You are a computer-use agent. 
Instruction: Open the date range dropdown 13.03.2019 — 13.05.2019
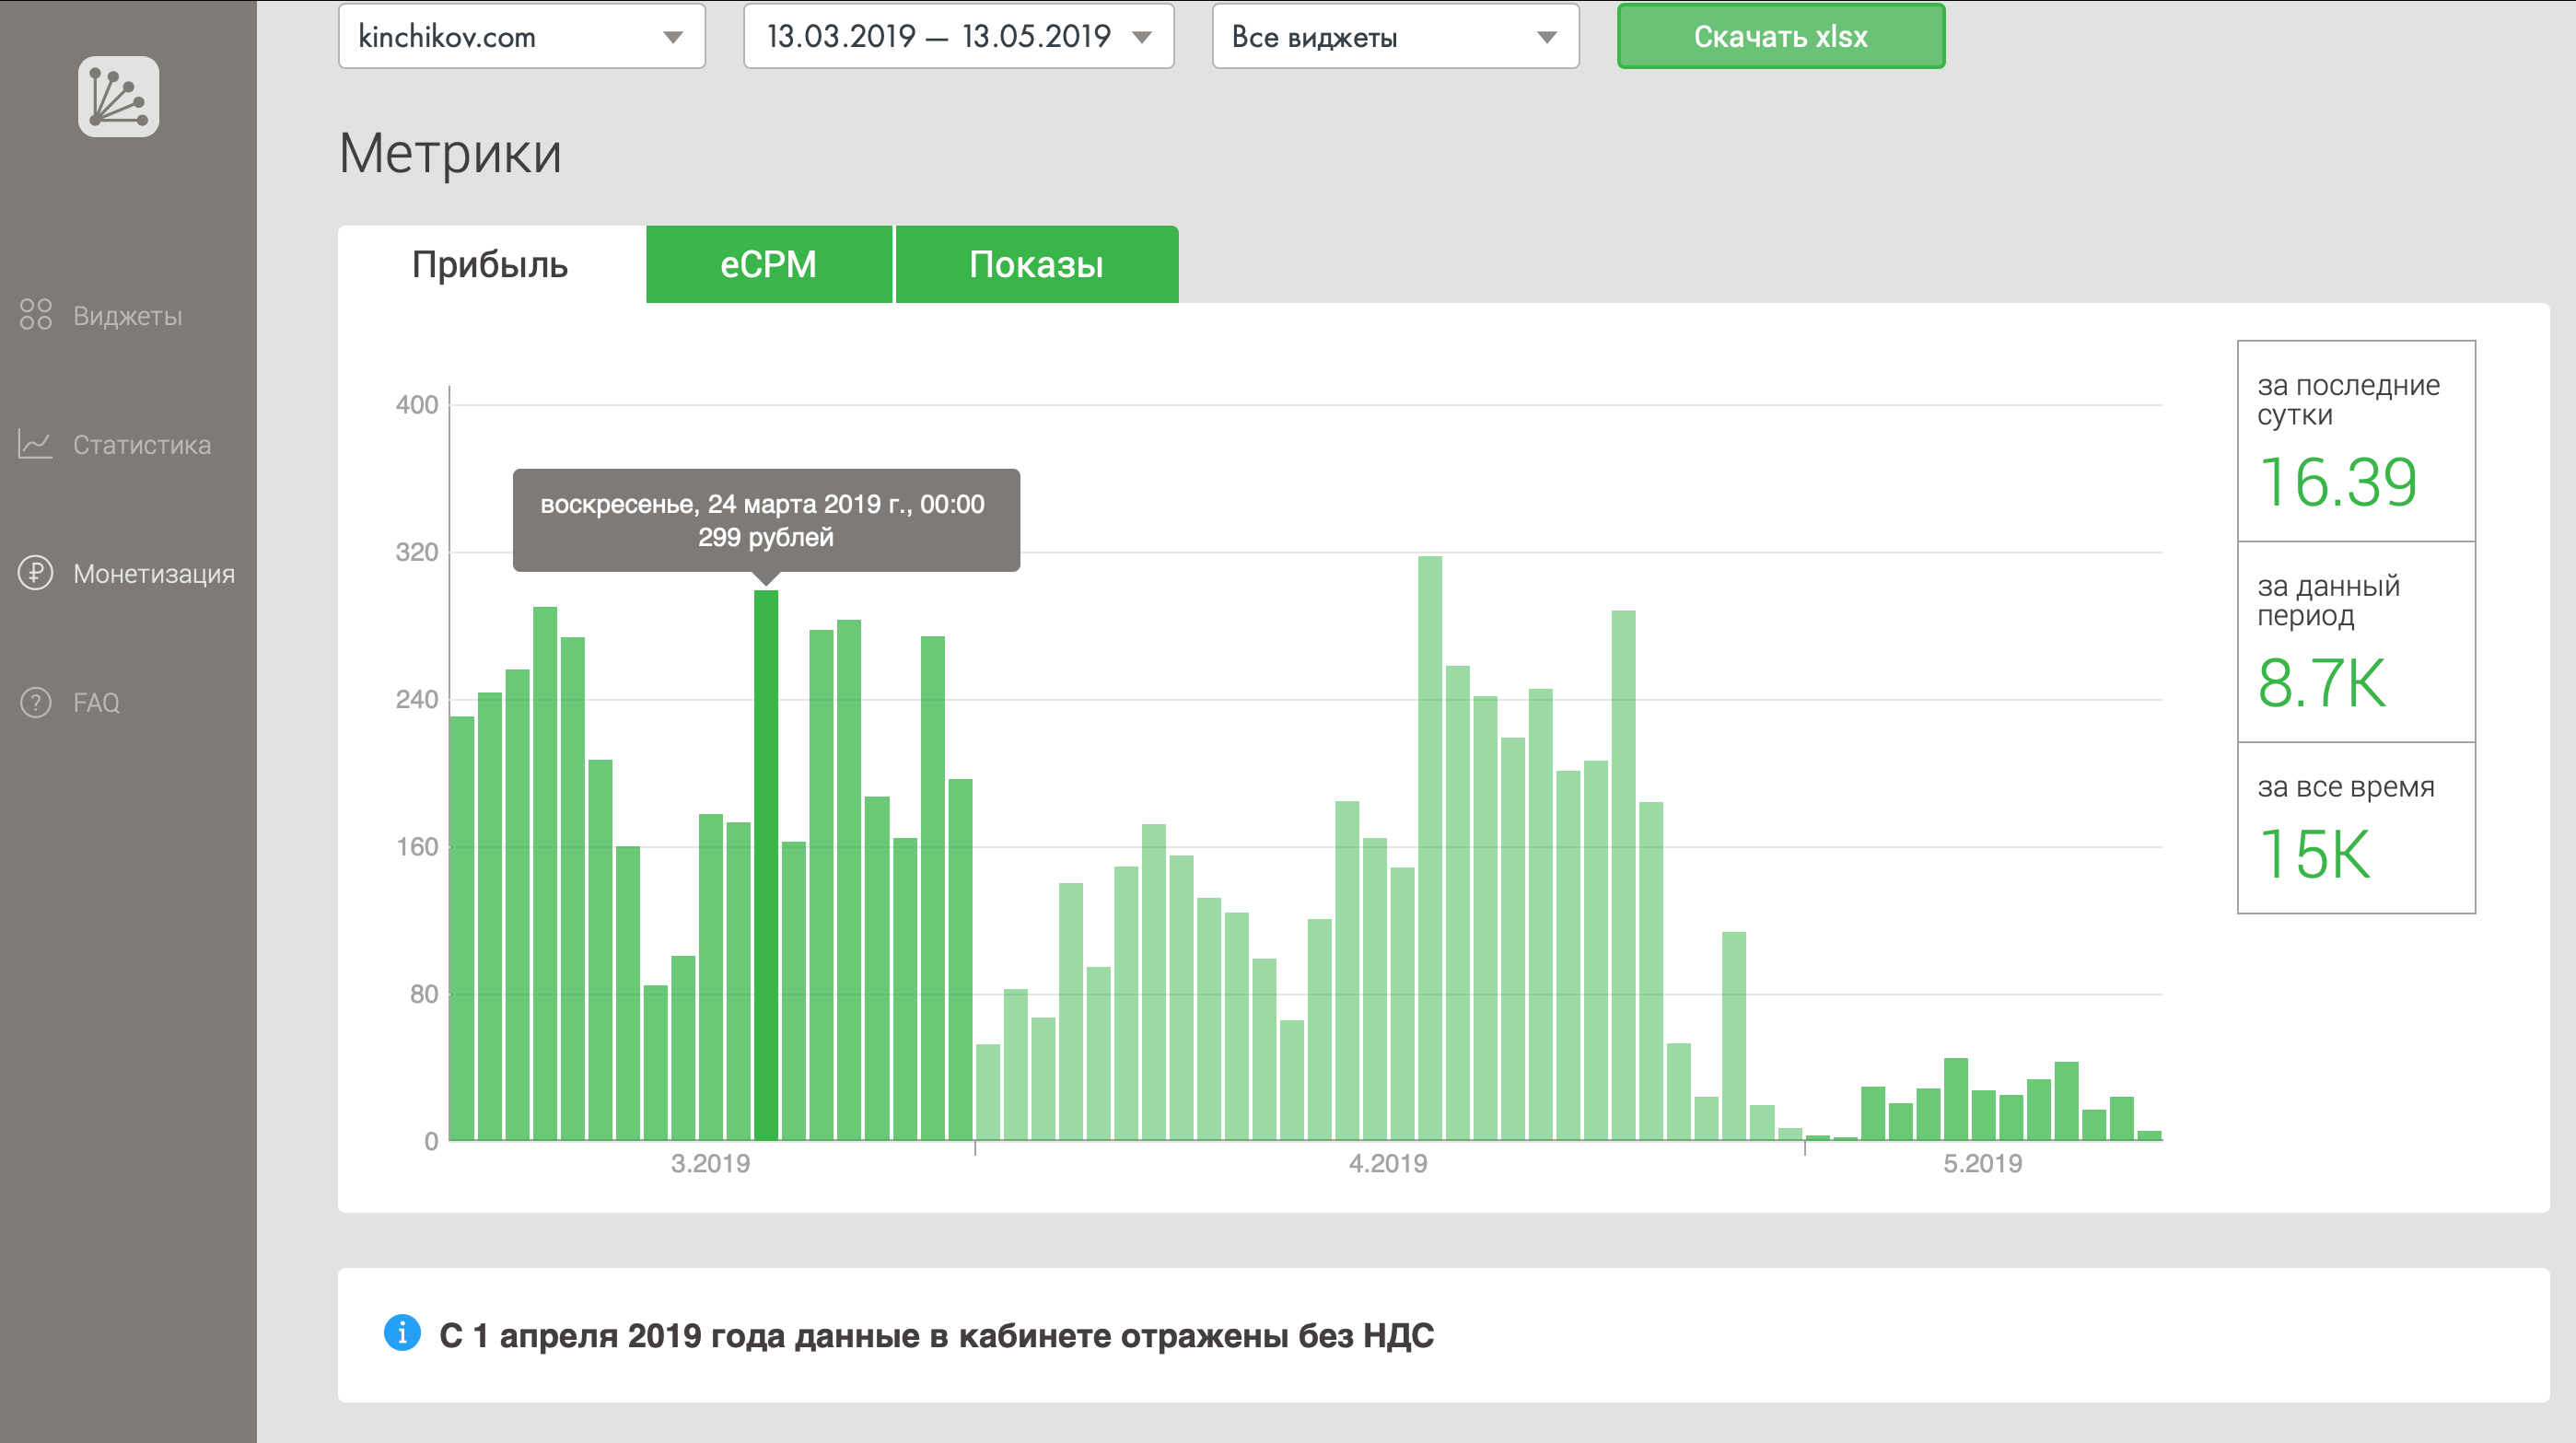tap(958, 37)
